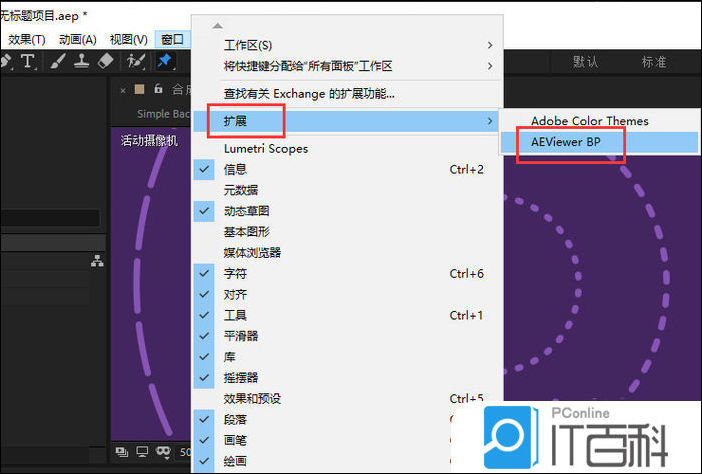Click the 活动摄像机 view label
The image size is (702, 474).
pos(149,141)
